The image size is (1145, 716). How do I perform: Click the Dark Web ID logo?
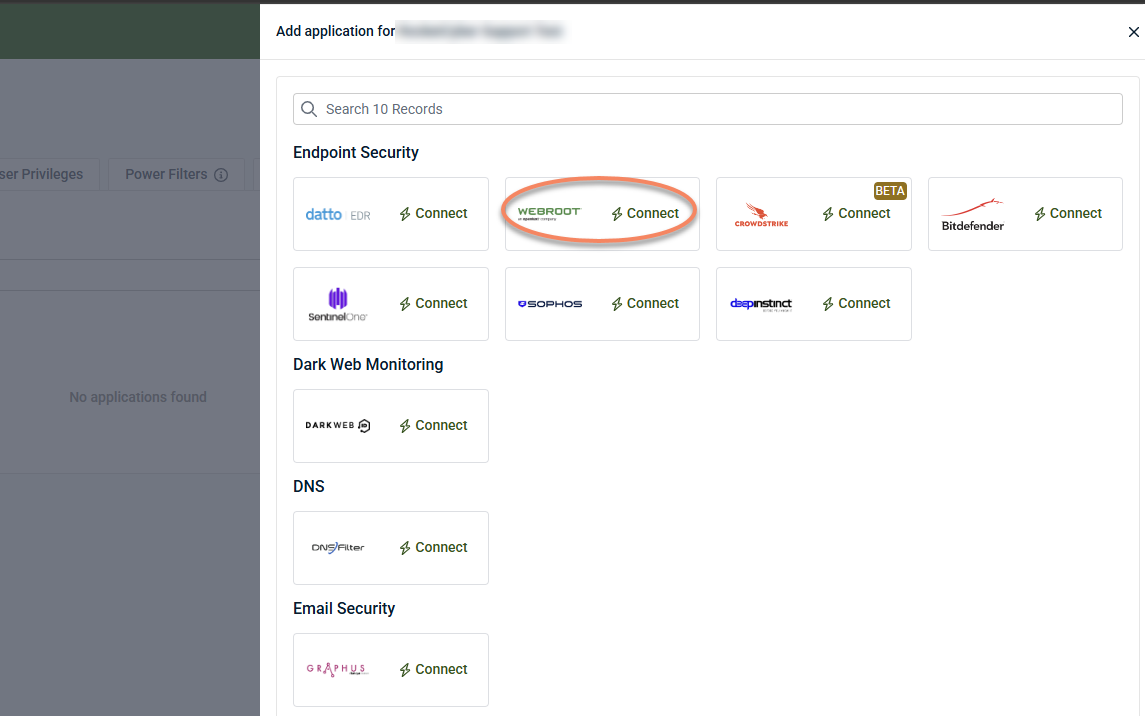coord(338,426)
